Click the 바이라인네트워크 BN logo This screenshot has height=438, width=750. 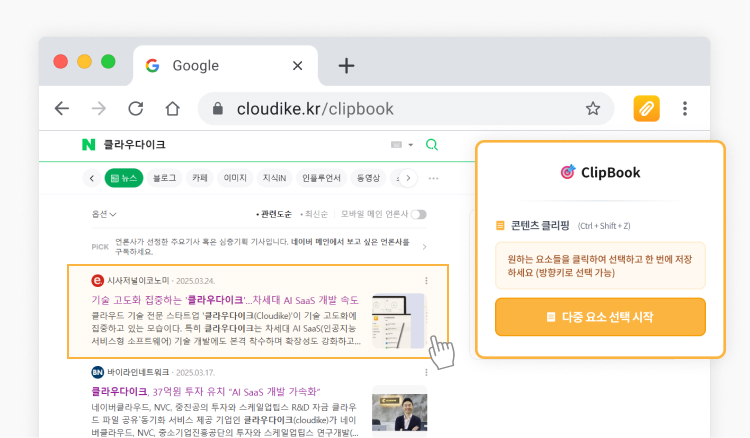pyautogui.click(x=97, y=372)
